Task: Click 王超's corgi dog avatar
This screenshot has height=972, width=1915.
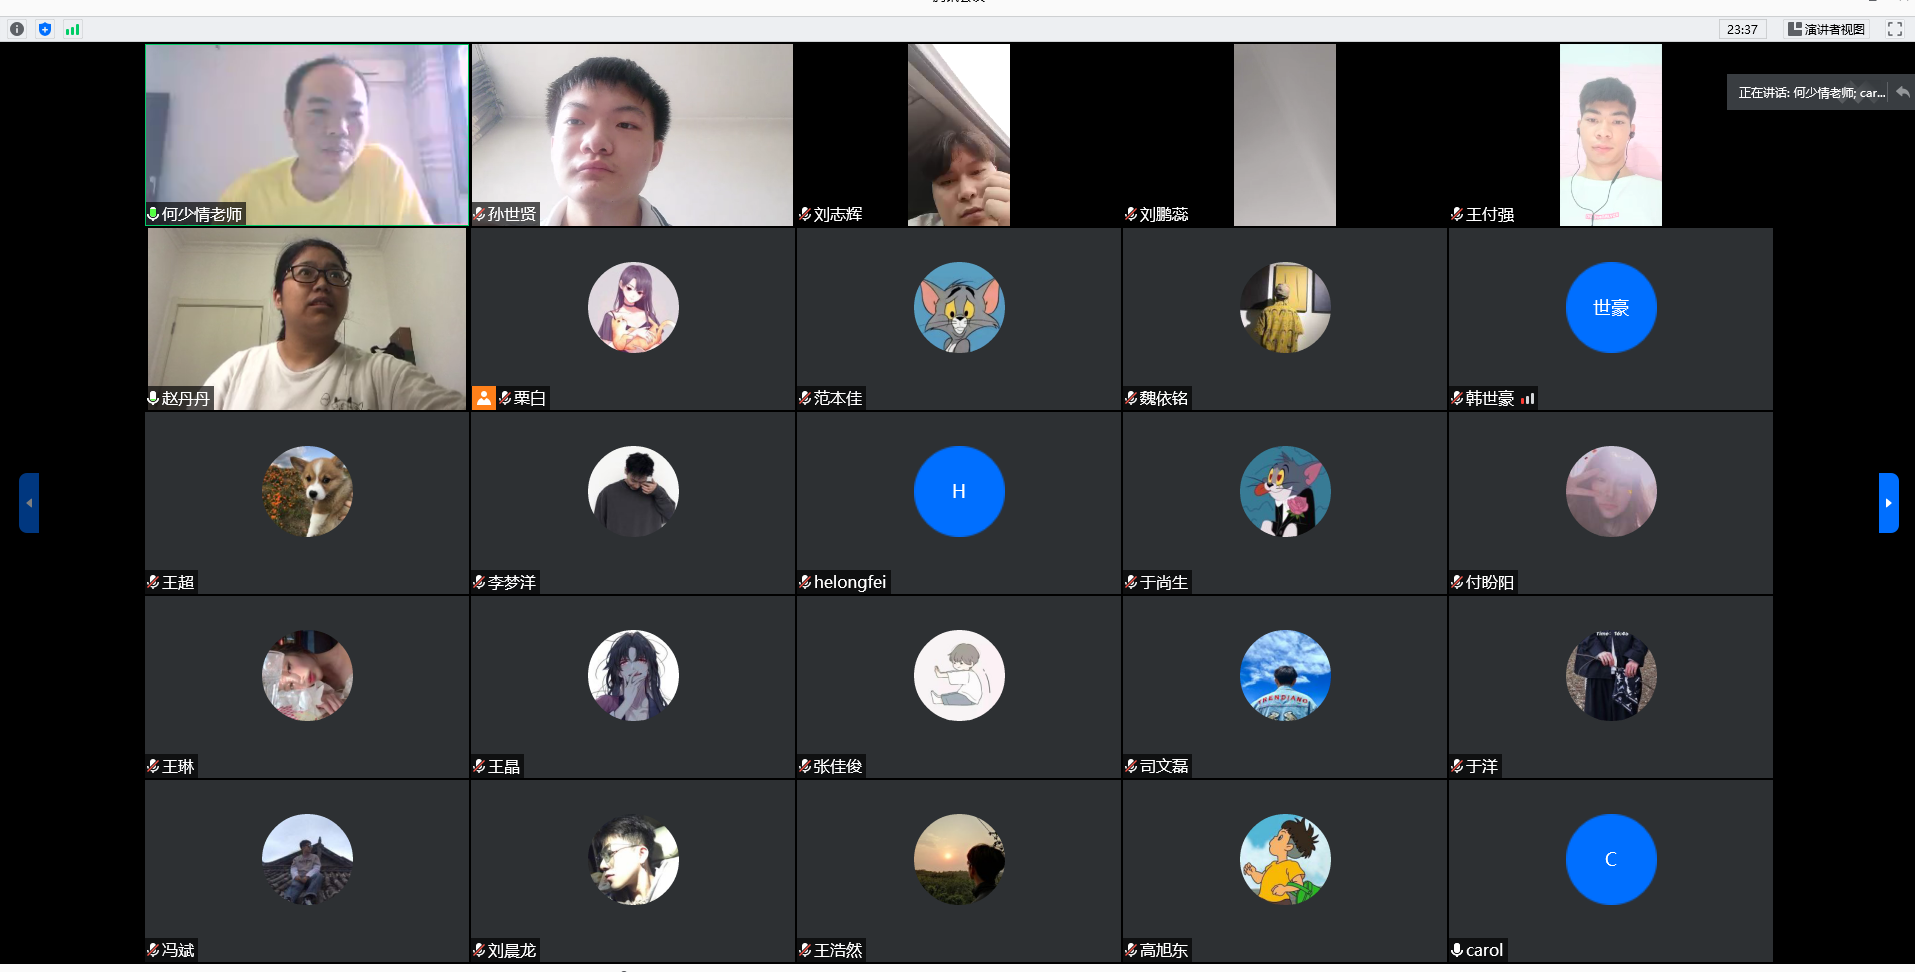Action: pyautogui.click(x=307, y=491)
